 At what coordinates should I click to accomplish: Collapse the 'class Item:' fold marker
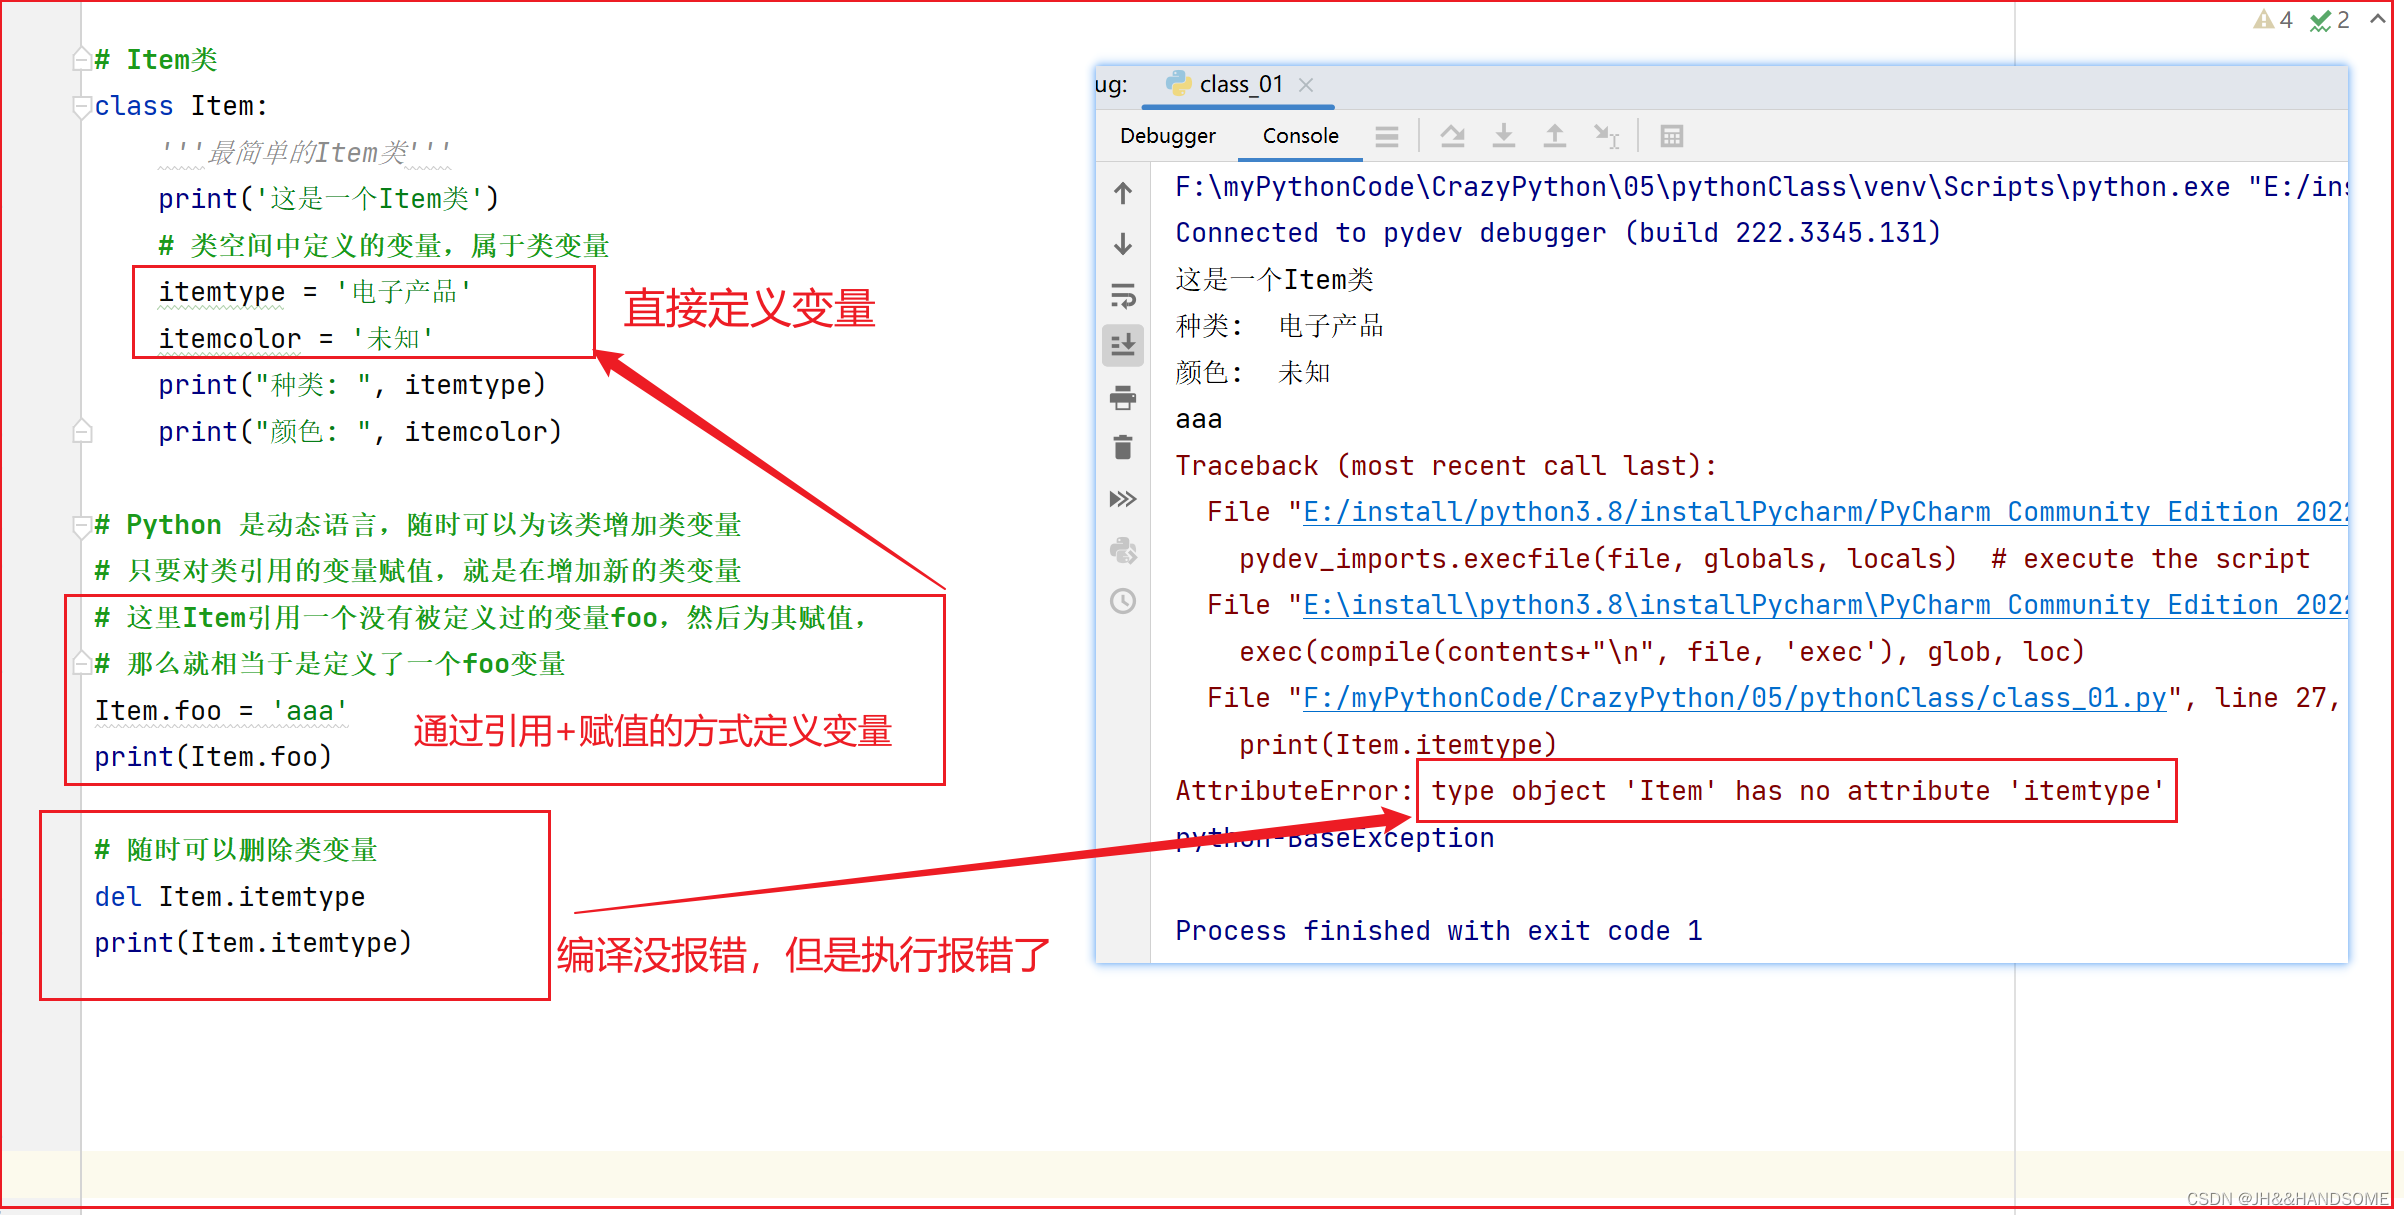[x=82, y=106]
